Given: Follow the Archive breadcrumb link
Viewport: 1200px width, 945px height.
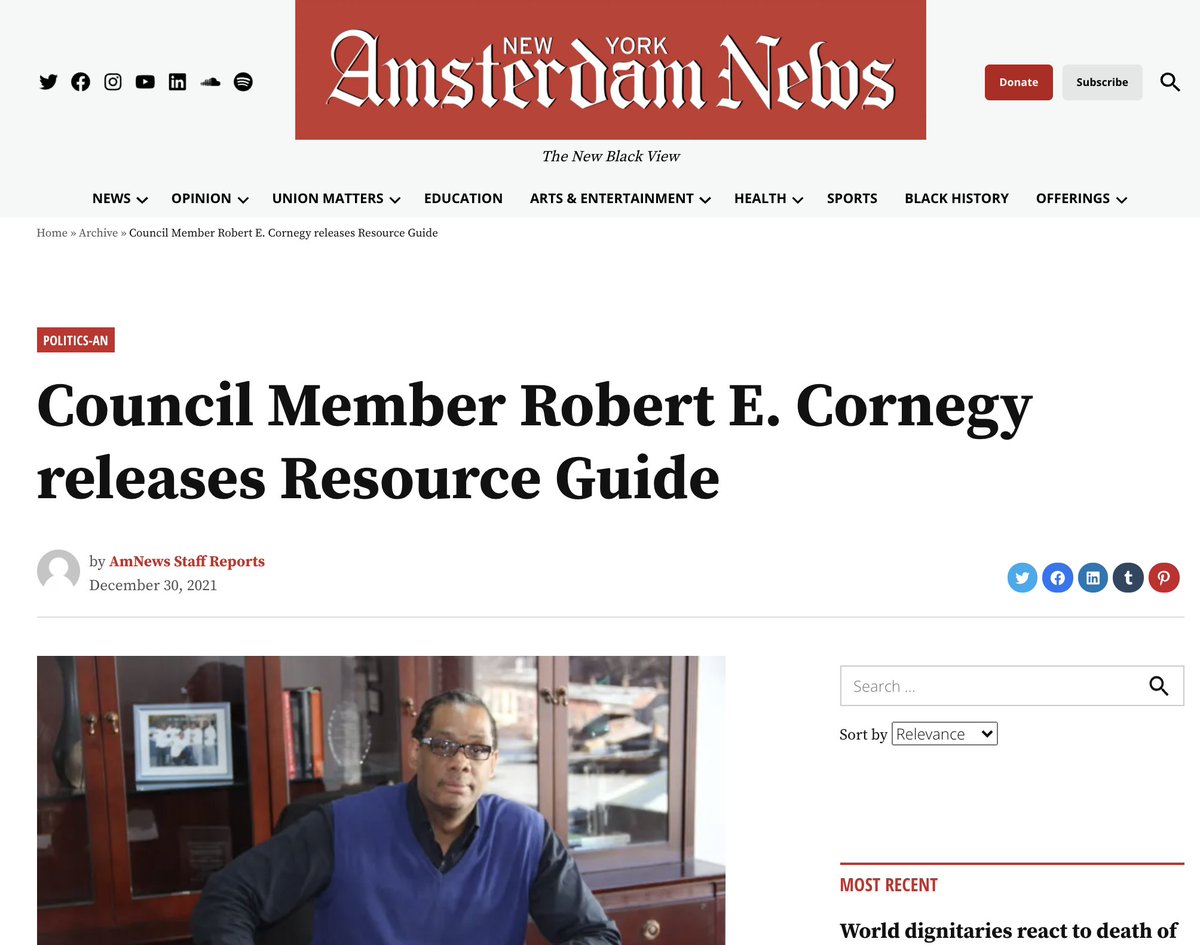Looking at the screenshot, I should coord(98,233).
